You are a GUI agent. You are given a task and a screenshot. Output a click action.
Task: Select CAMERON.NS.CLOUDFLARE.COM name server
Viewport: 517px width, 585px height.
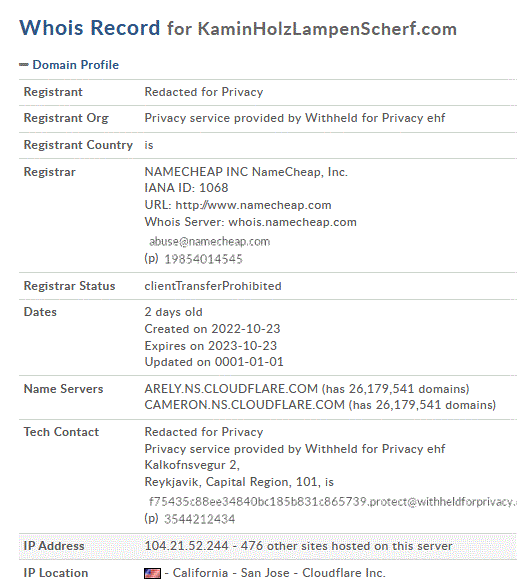(244, 405)
